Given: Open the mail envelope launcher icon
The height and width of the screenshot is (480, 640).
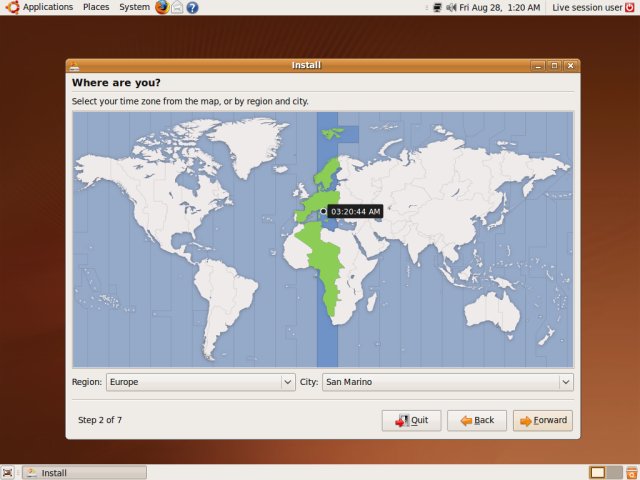Looking at the screenshot, I should pyautogui.click(x=177, y=7).
